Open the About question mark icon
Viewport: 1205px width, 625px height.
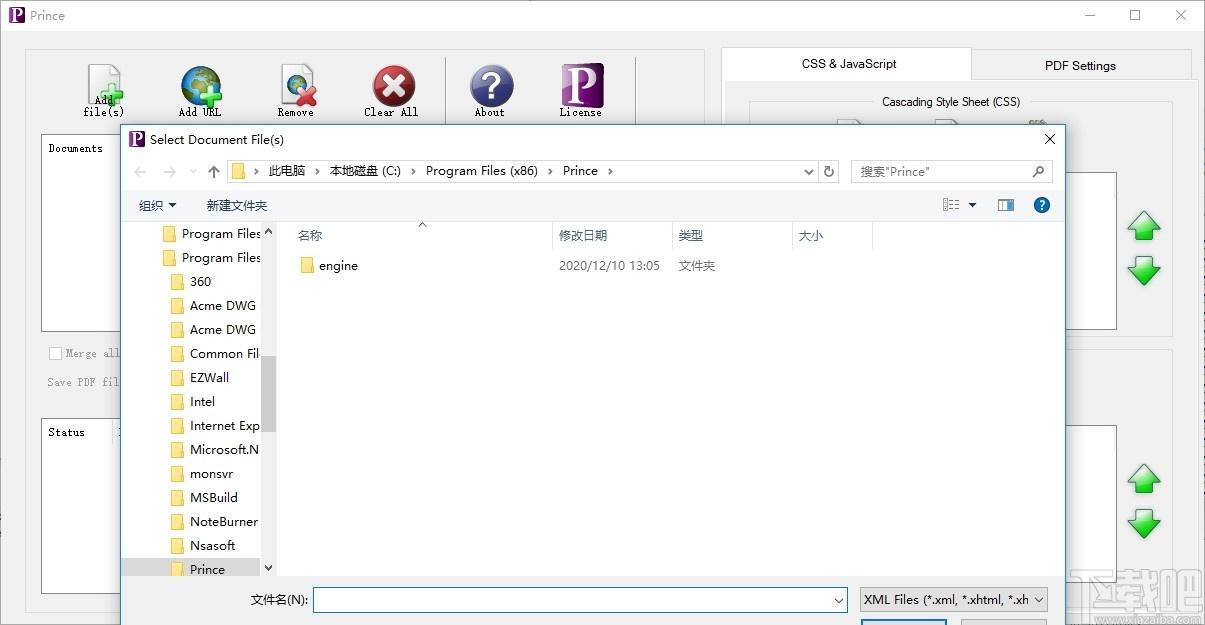pos(491,86)
